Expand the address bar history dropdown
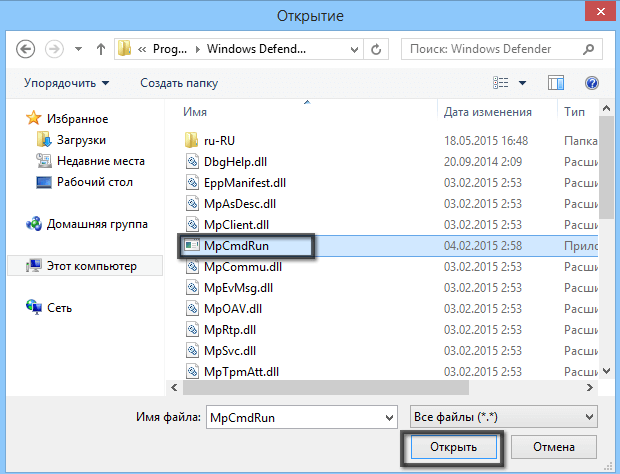The image size is (620, 474). [x=354, y=49]
